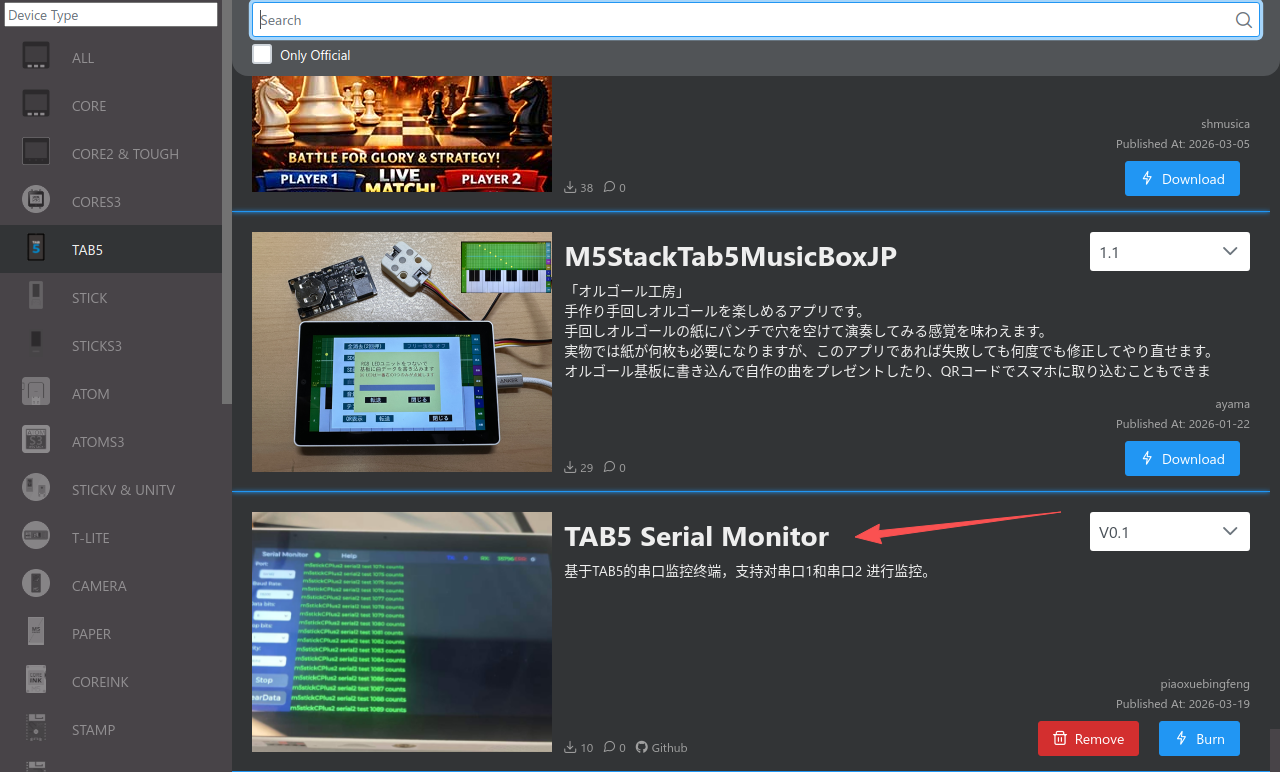Enable the Only Official checkbox
Viewport: 1280px width, 772px height.
(262, 54)
